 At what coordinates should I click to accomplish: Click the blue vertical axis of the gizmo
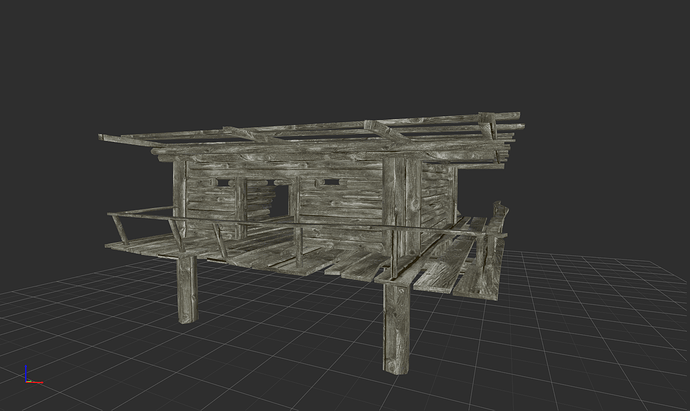pyautogui.click(x=27, y=372)
